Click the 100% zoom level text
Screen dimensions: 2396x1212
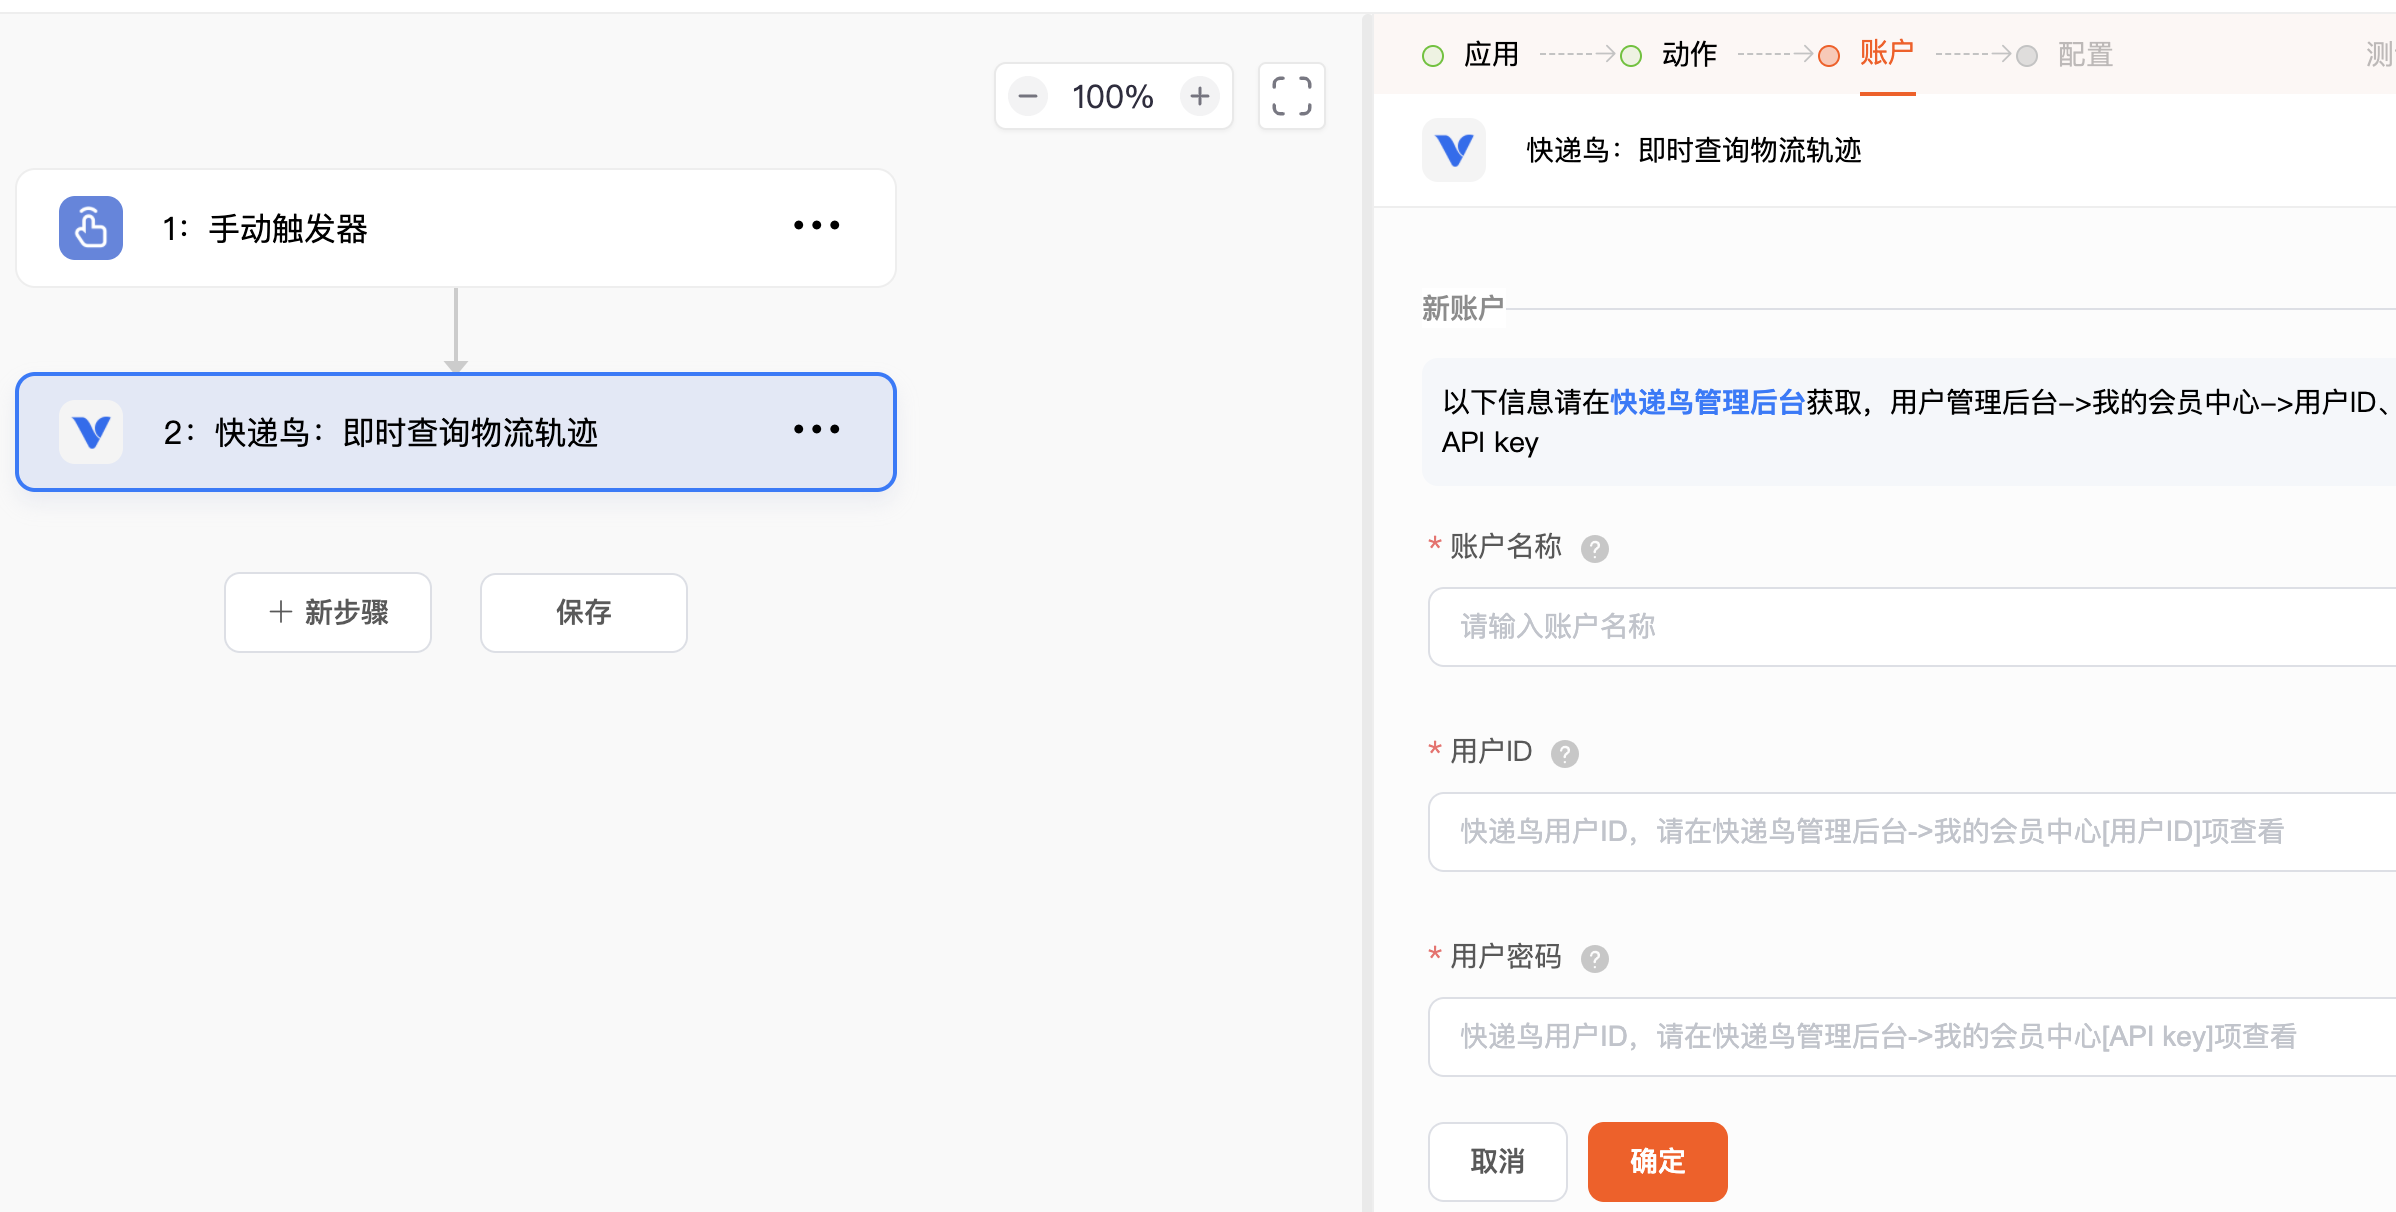point(1112,97)
